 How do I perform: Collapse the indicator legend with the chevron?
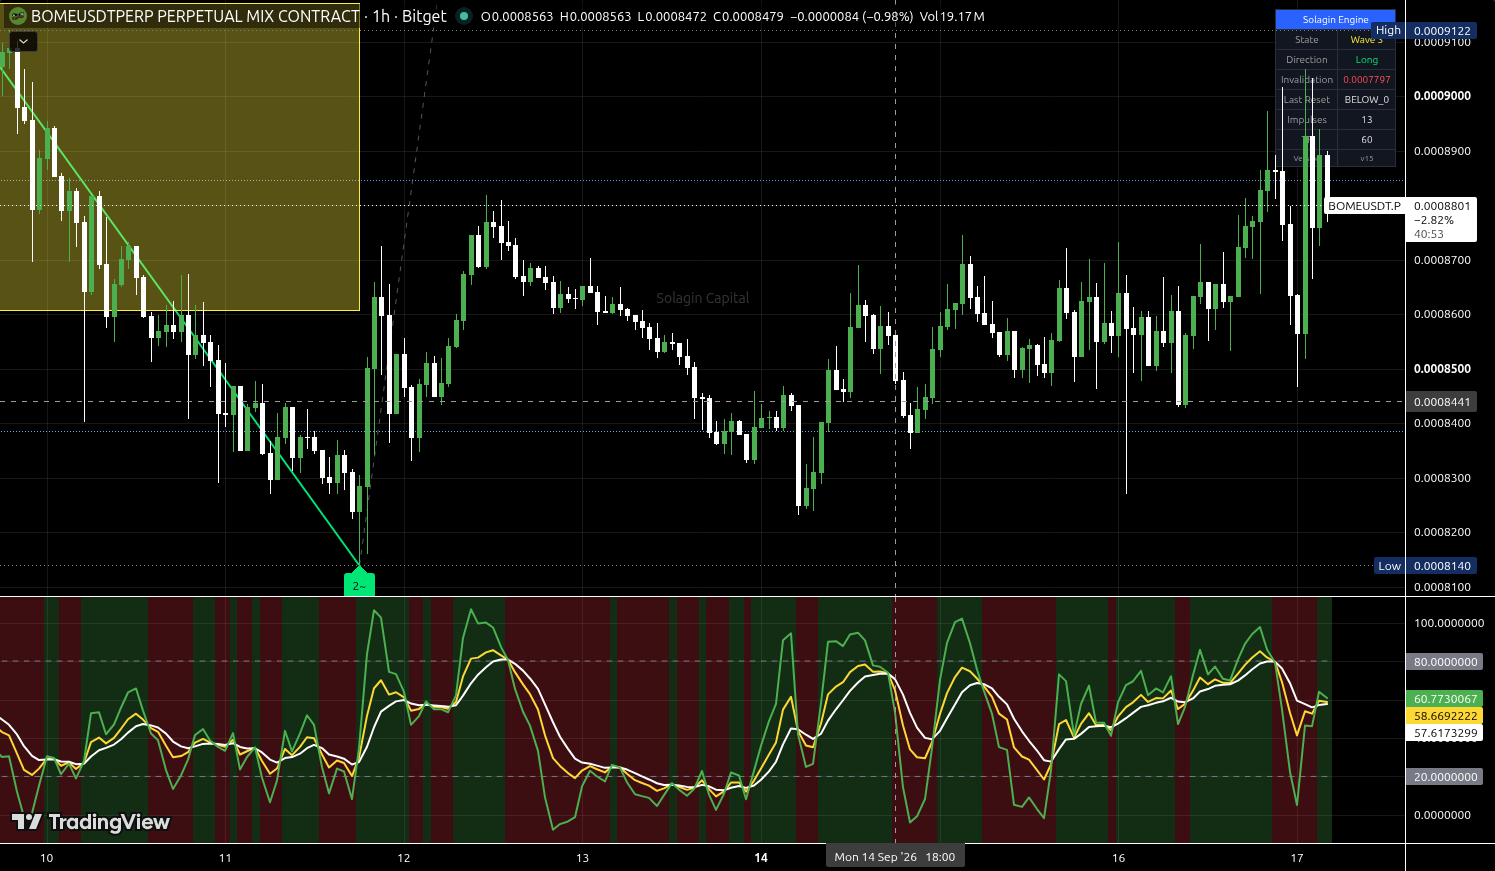click(x=23, y=42)
